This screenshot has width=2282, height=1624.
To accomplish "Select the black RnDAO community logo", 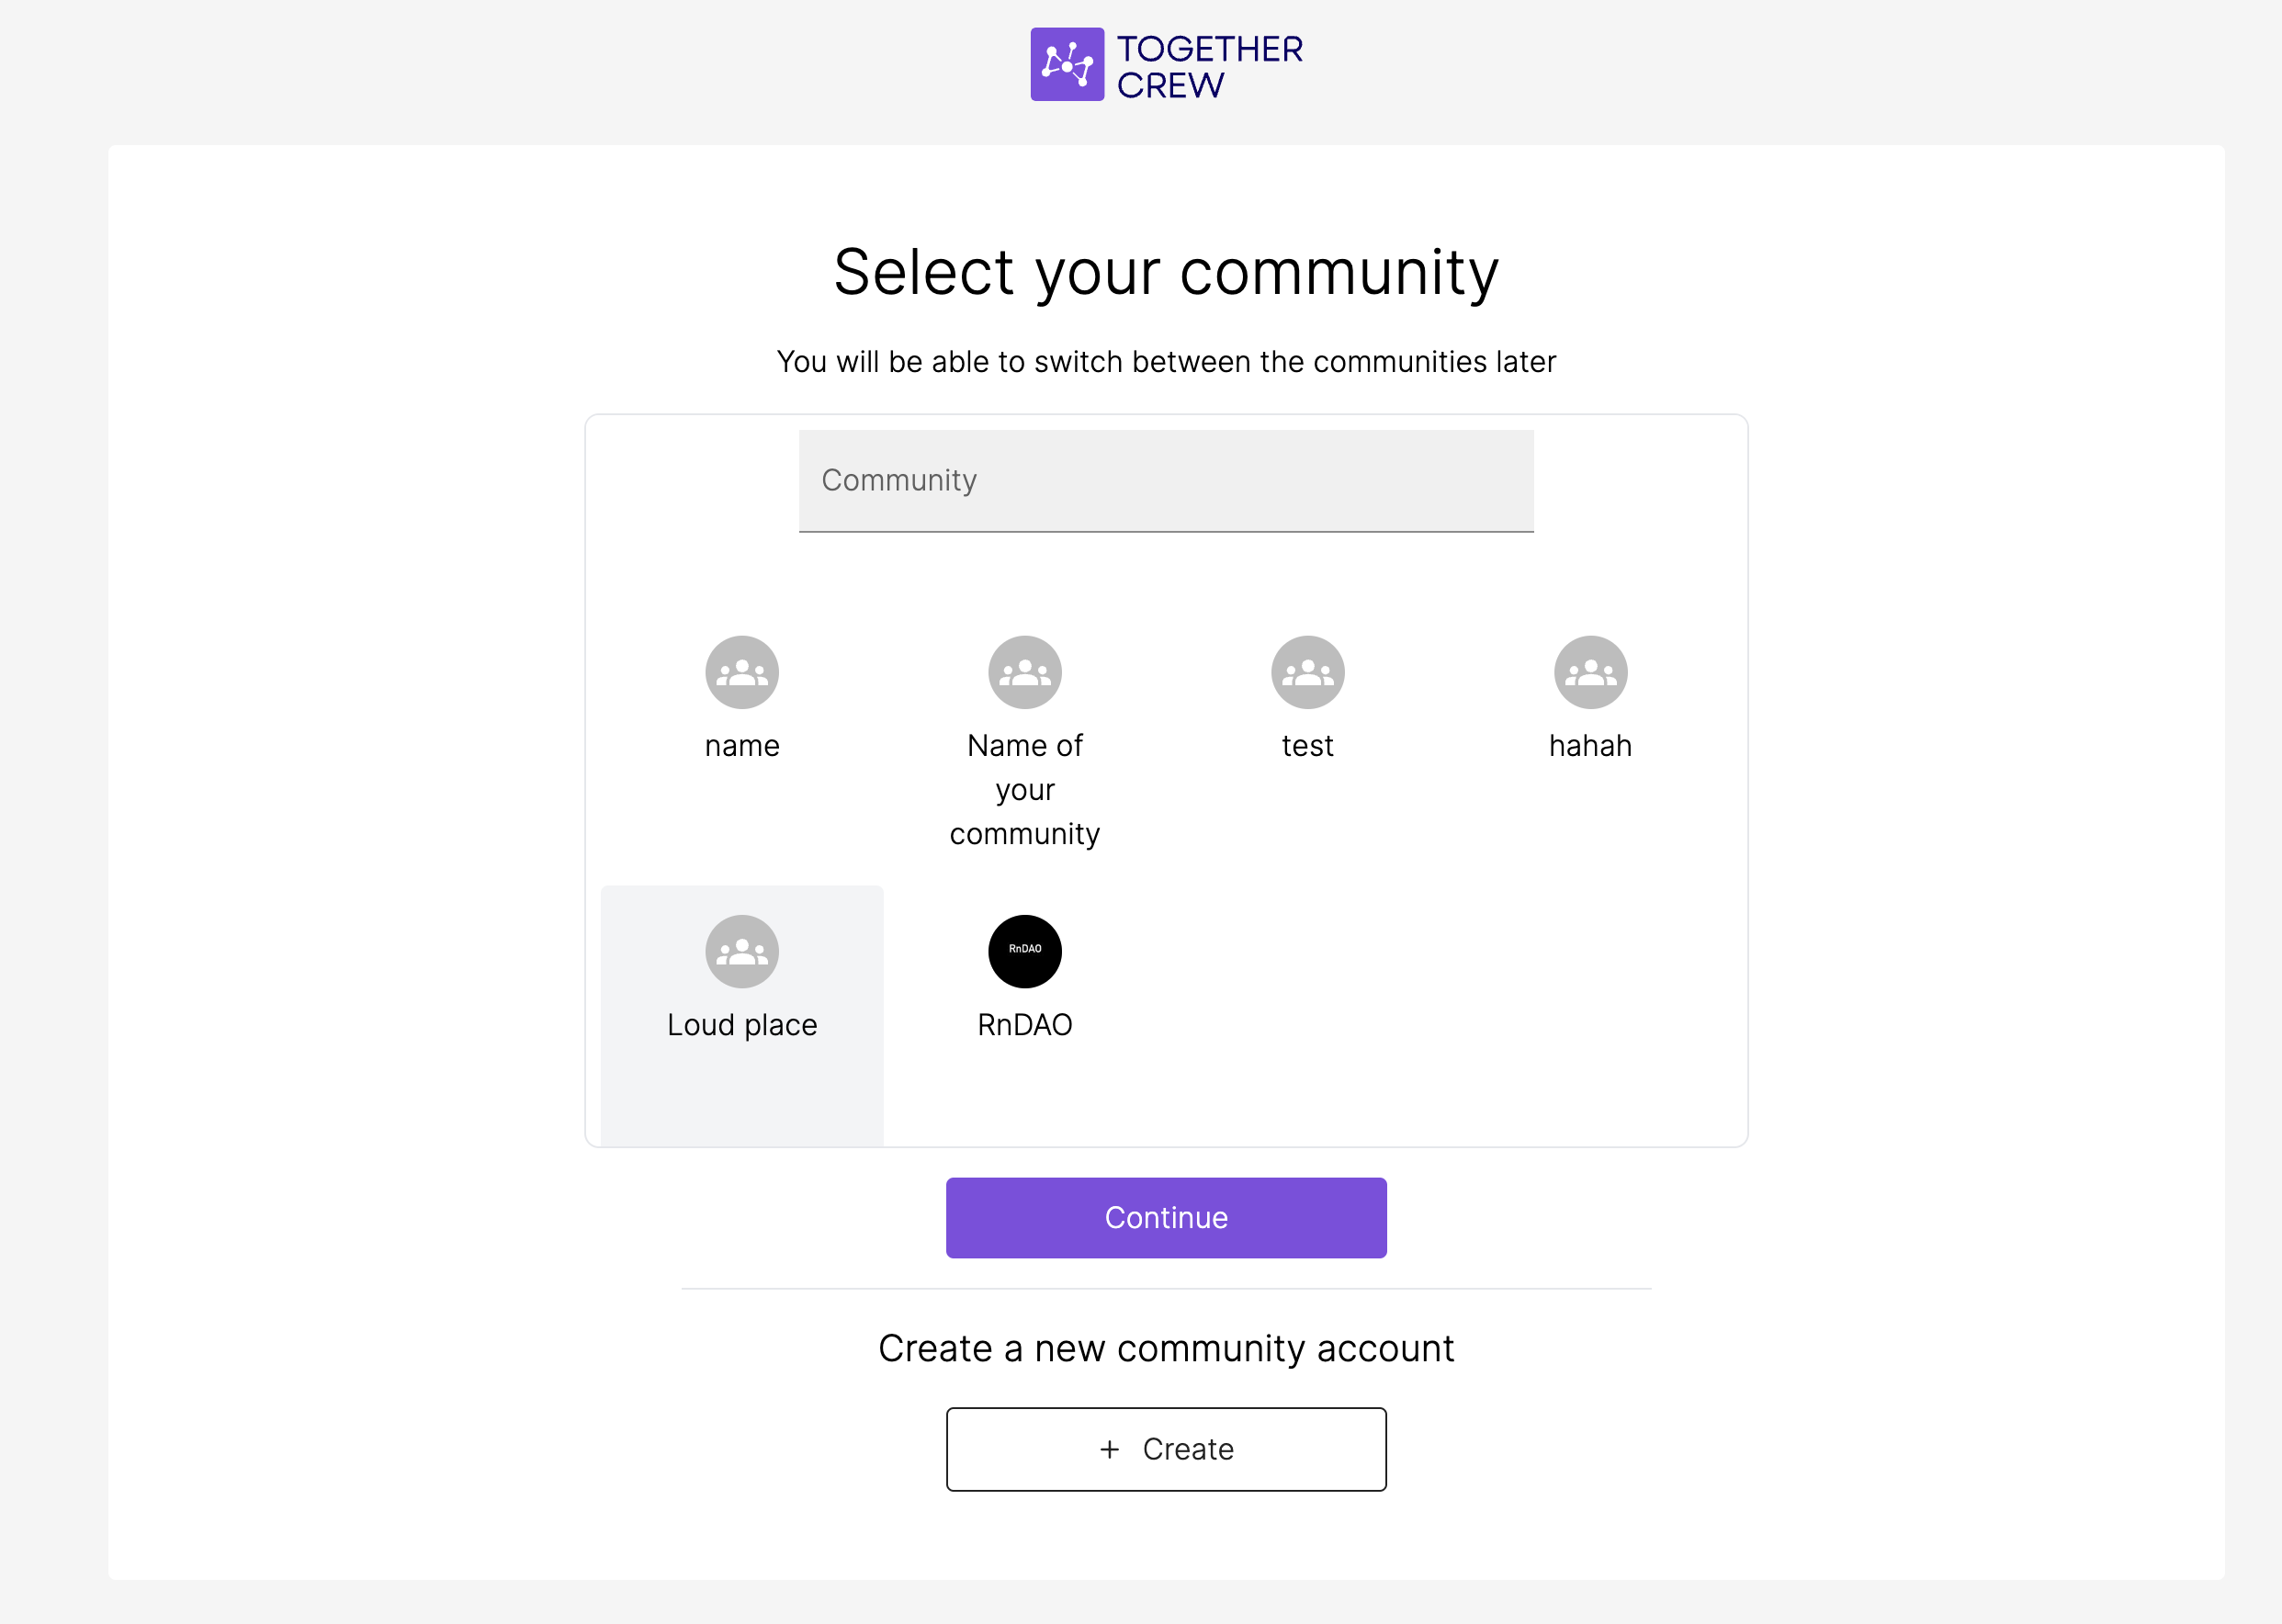I will tap(1025, 951).
